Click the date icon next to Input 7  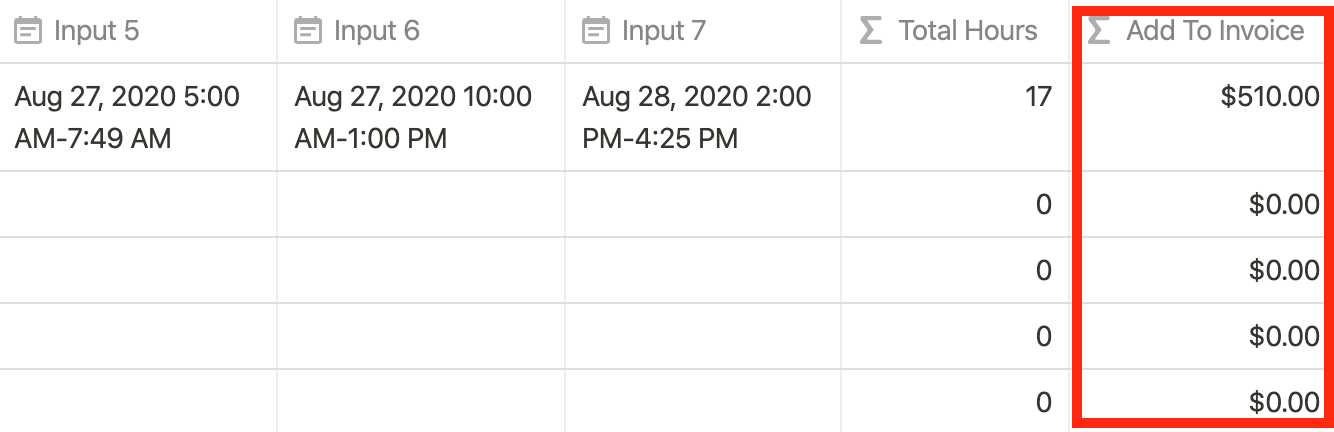[x=596, y=32]
